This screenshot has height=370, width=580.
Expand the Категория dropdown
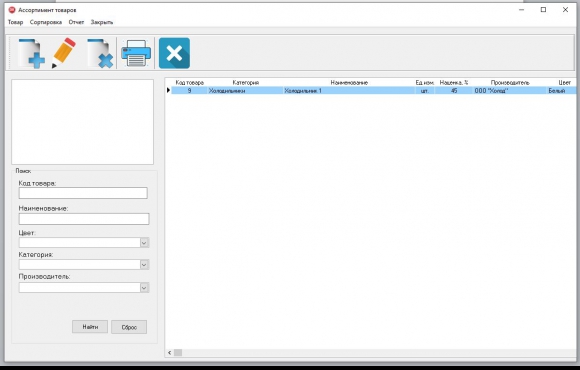tap(144, 265)
